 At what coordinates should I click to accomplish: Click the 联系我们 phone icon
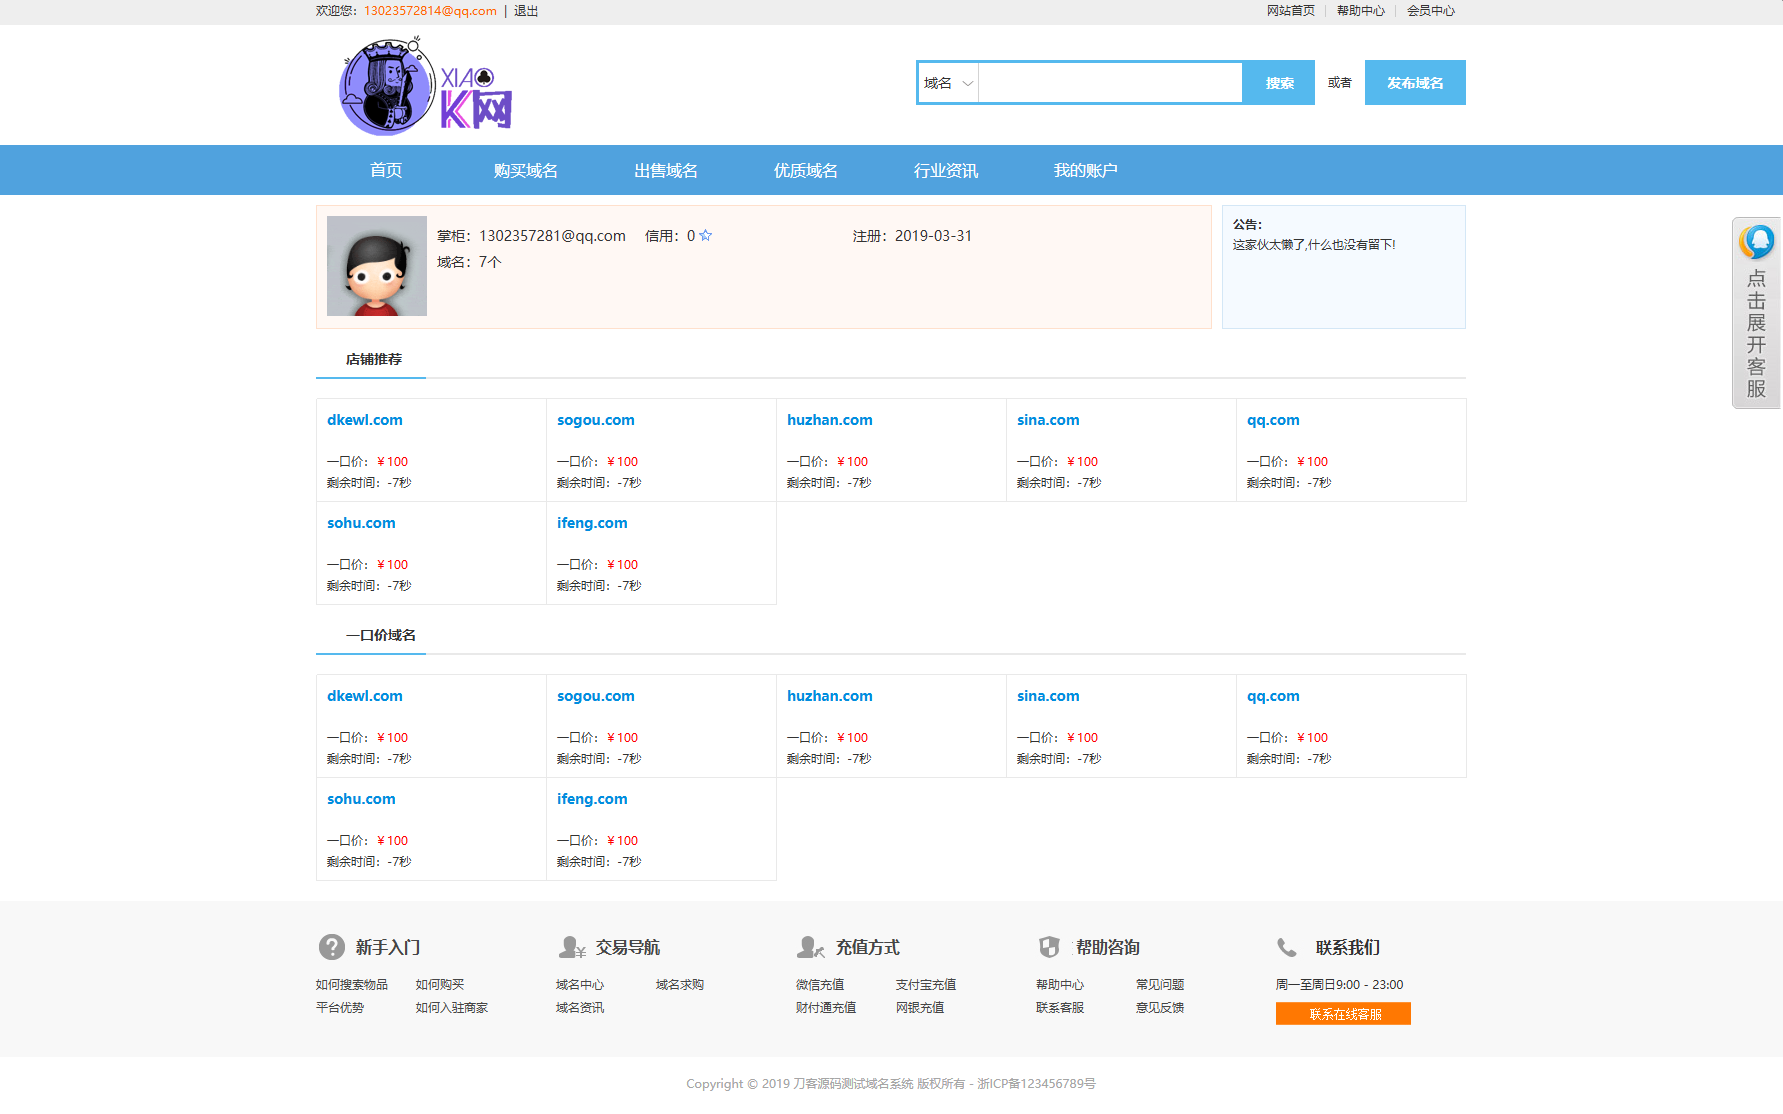point(1287,947)
